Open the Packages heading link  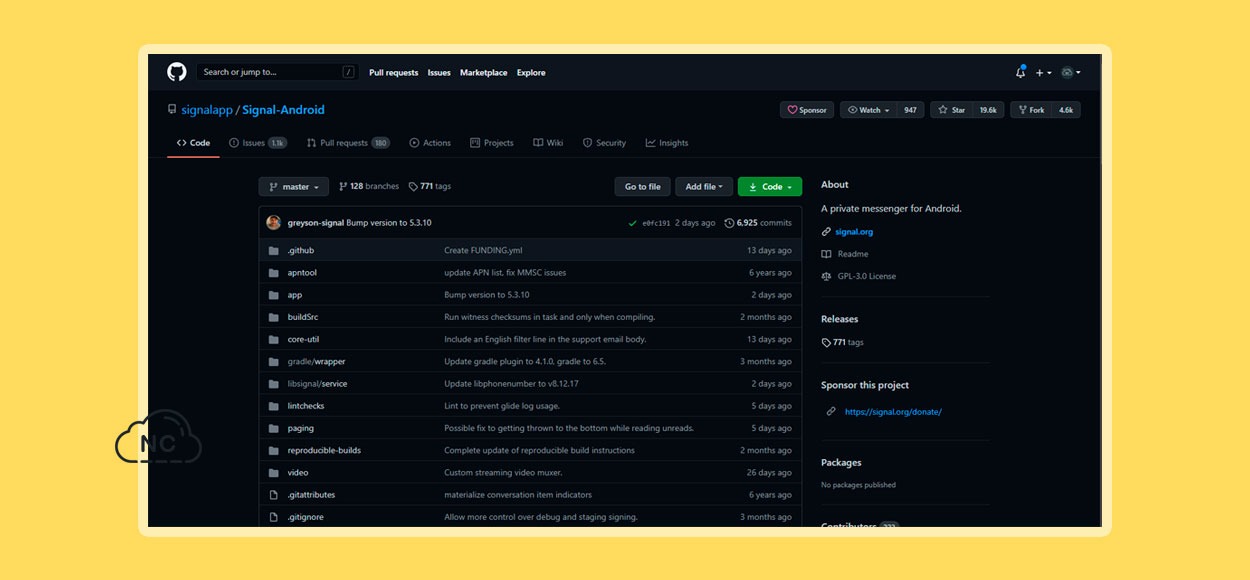[x=841, y=463]
